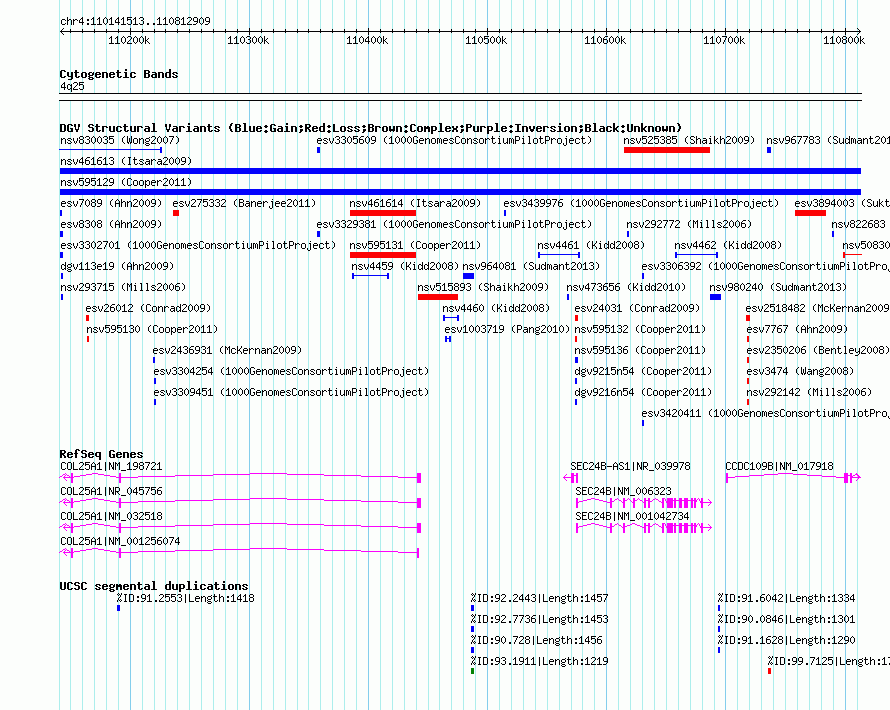Click segmental duplication %ID:91.6042|Length:1334

786,598
